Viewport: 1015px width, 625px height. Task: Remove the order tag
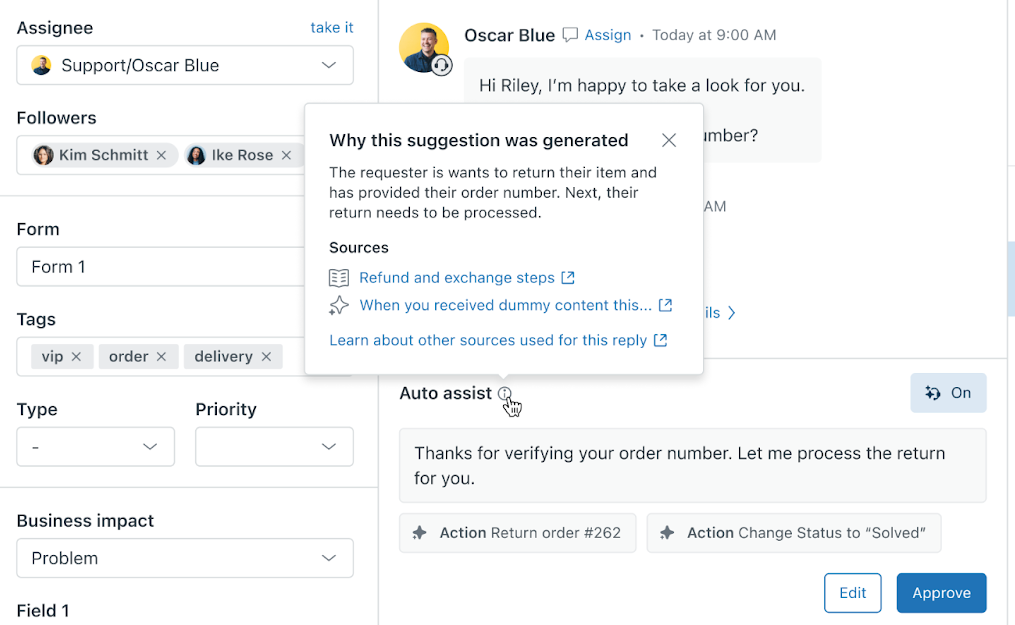click(162, 357)
